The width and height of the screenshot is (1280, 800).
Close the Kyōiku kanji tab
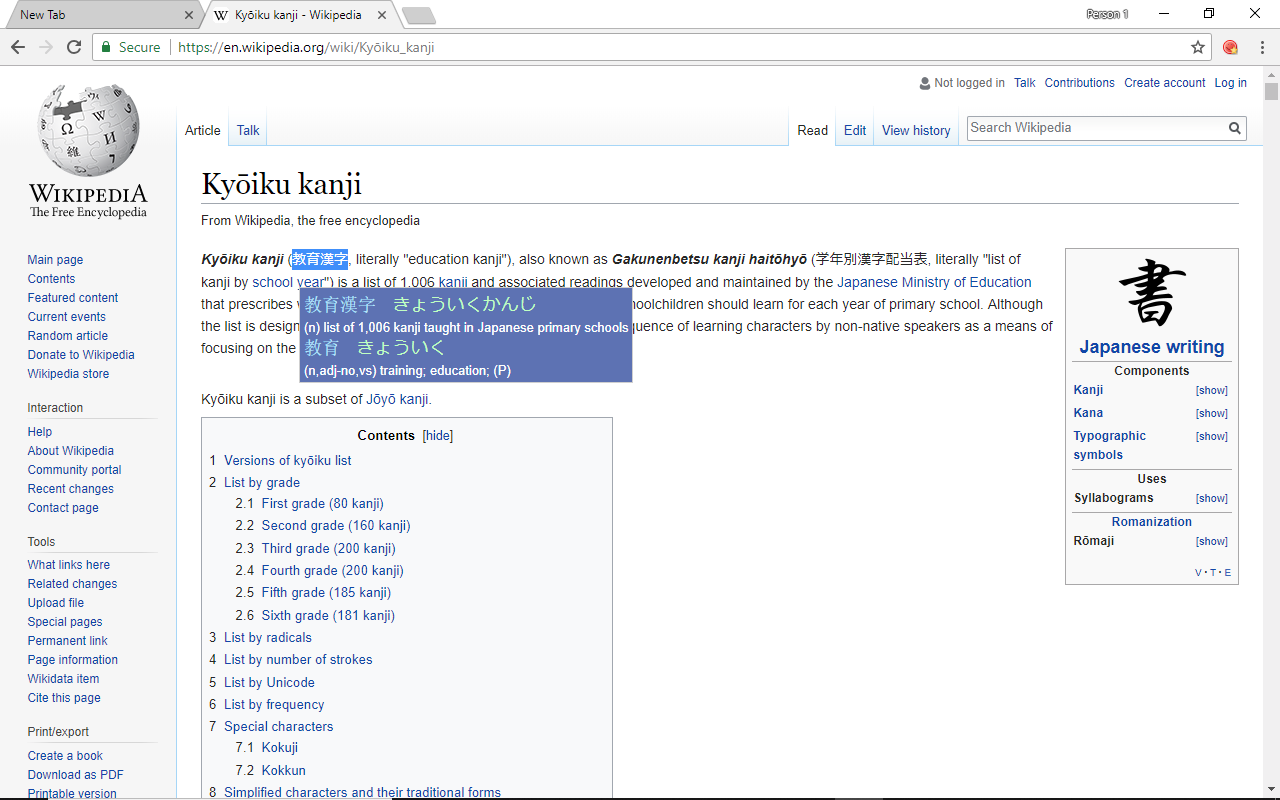point(381,15)
